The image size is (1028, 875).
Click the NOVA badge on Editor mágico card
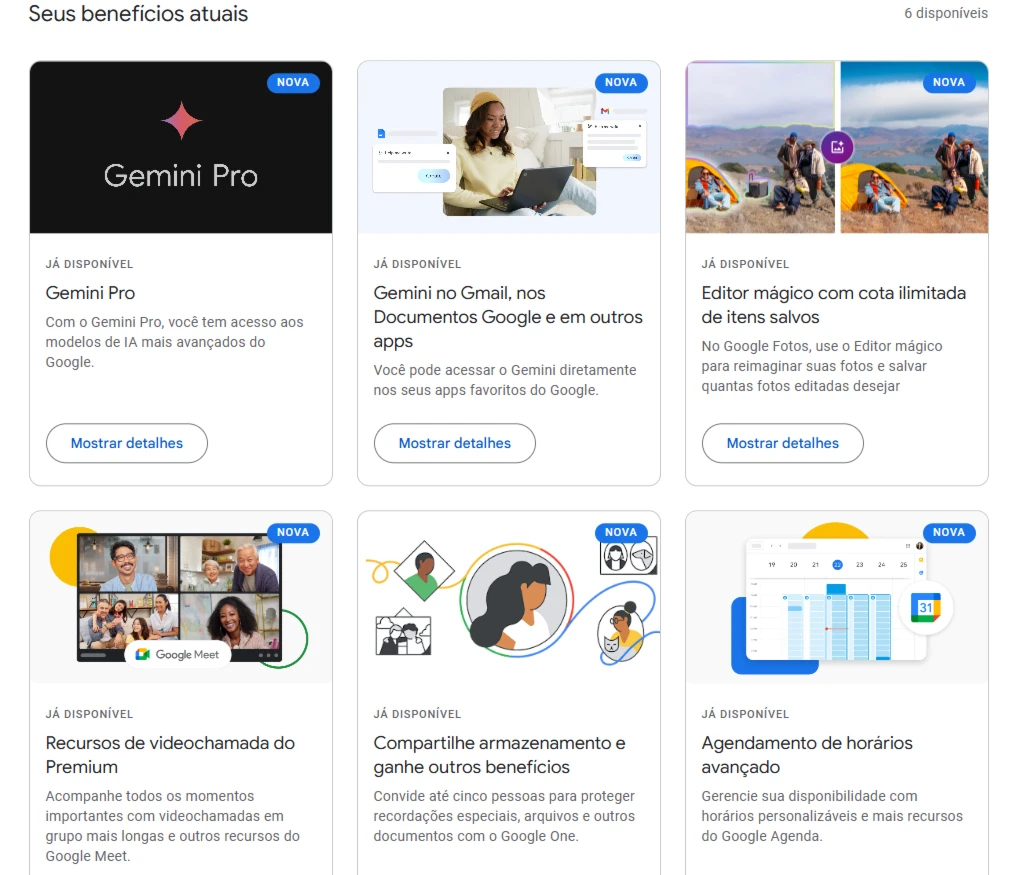[949, 83]
